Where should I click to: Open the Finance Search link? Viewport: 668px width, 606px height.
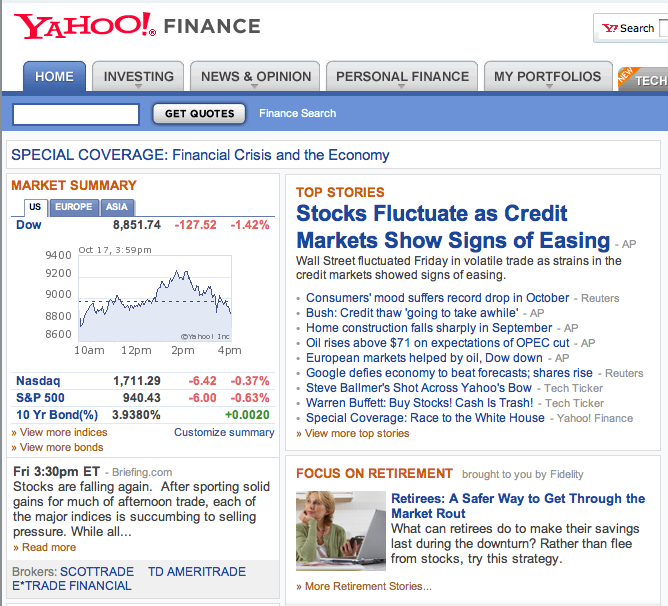tap(297, 113)
